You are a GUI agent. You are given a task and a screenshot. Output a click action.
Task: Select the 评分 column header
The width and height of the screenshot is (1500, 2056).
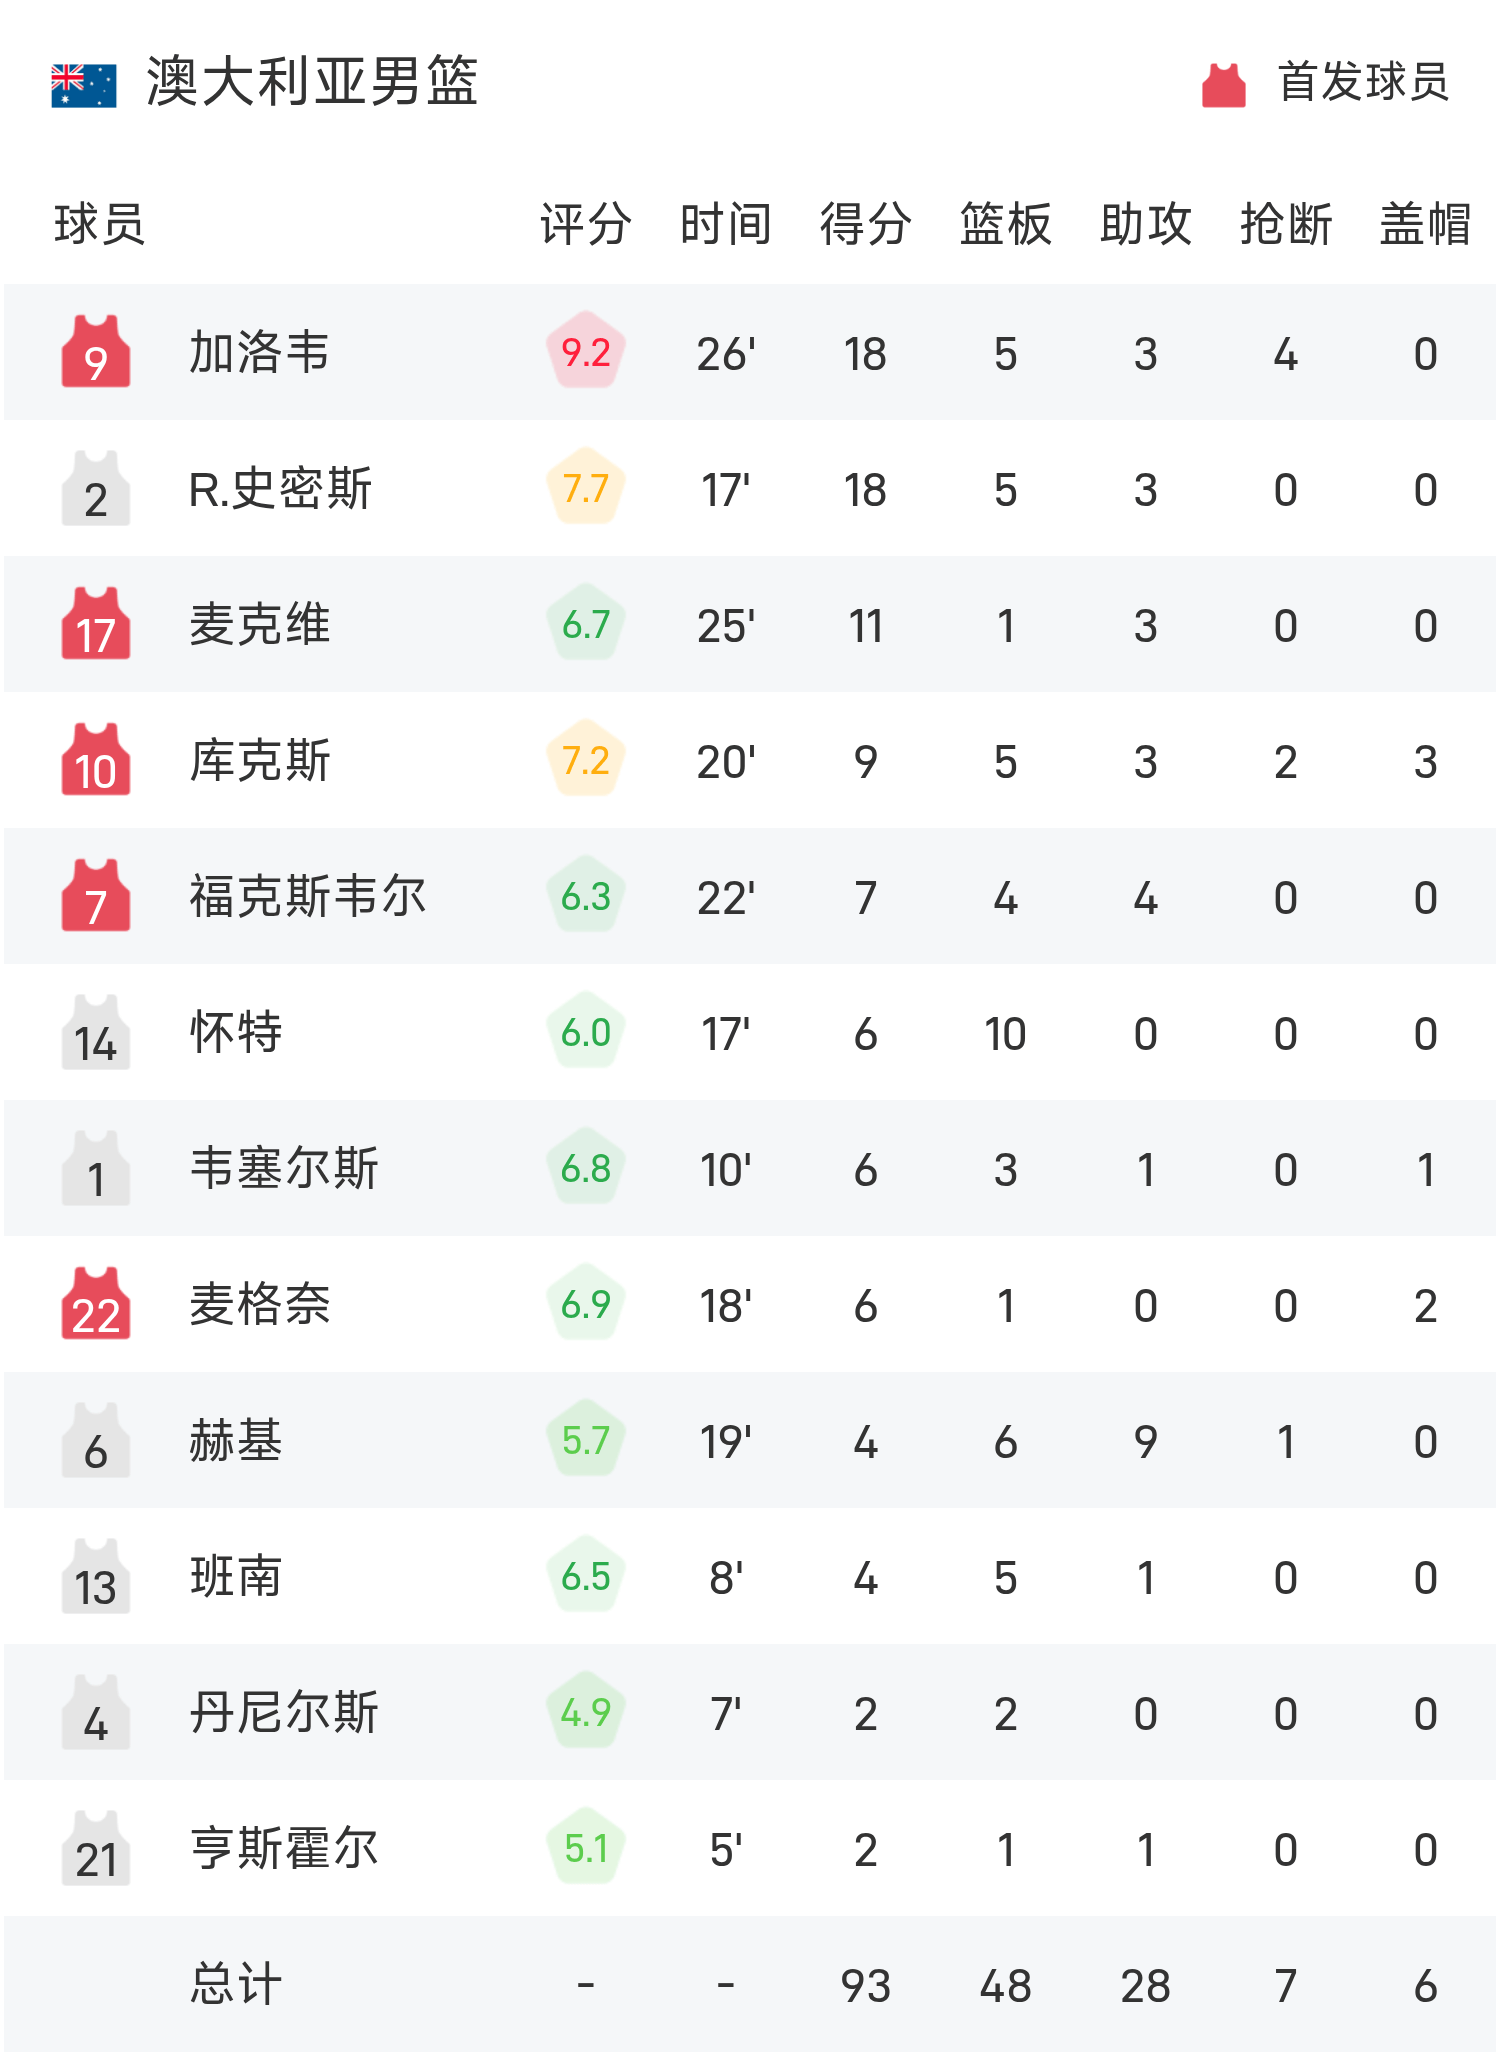(586, 224)
